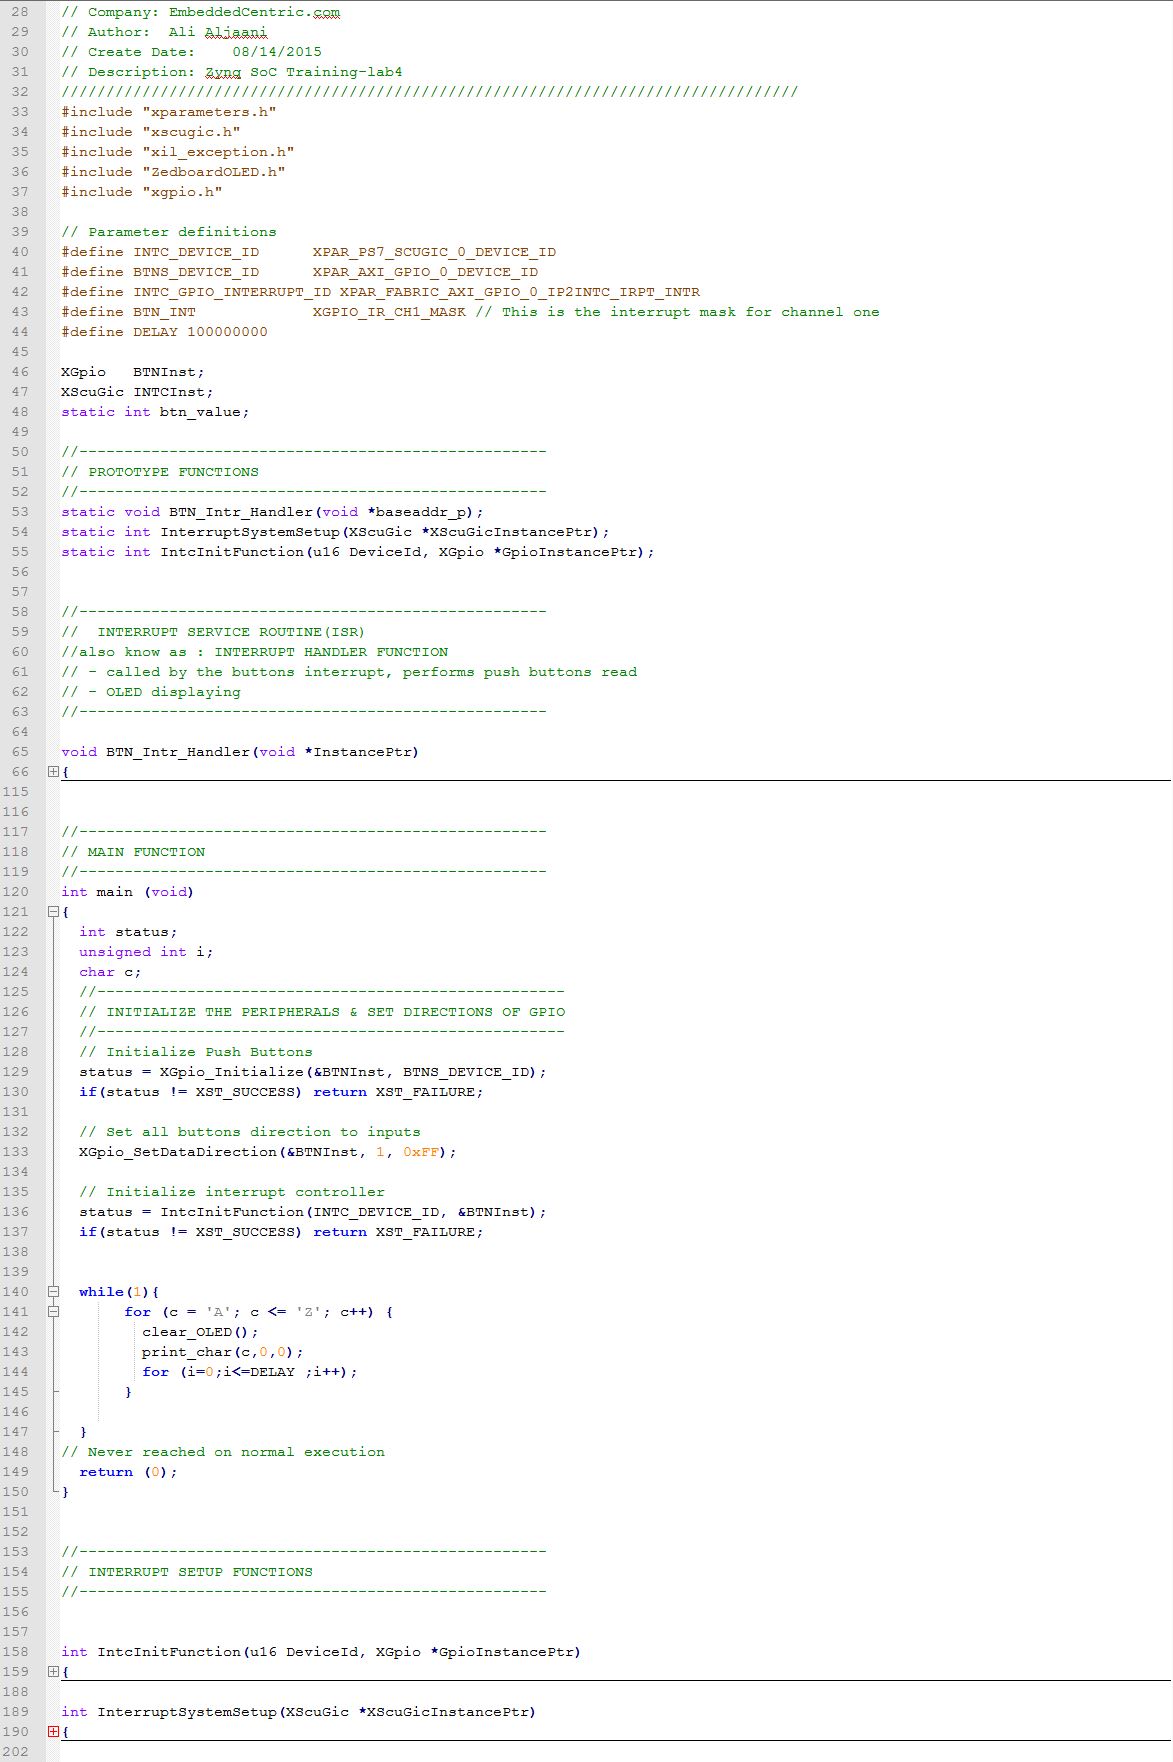Image resolution: width=1173 pixels, height=1762 pixels.
Task: Click the '// INTERRUPT SETUP FUNCTIONS' comment
Action: click(187, 1572)
